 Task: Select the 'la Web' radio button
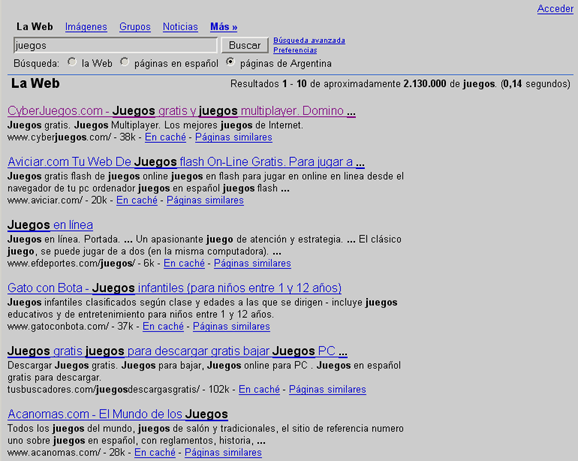(72, 62)
